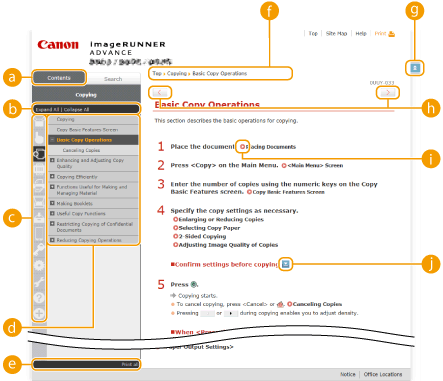Click the blue return-to-top icon
The width and height of the screenshot is (443, 381).
(x=415, y=68)
